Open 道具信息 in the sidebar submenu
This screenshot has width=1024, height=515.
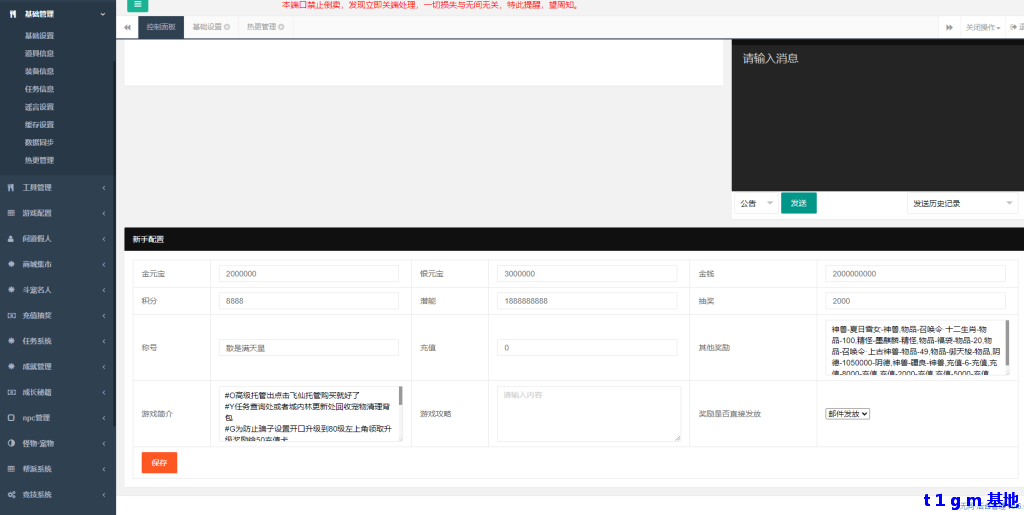point(39,54)
